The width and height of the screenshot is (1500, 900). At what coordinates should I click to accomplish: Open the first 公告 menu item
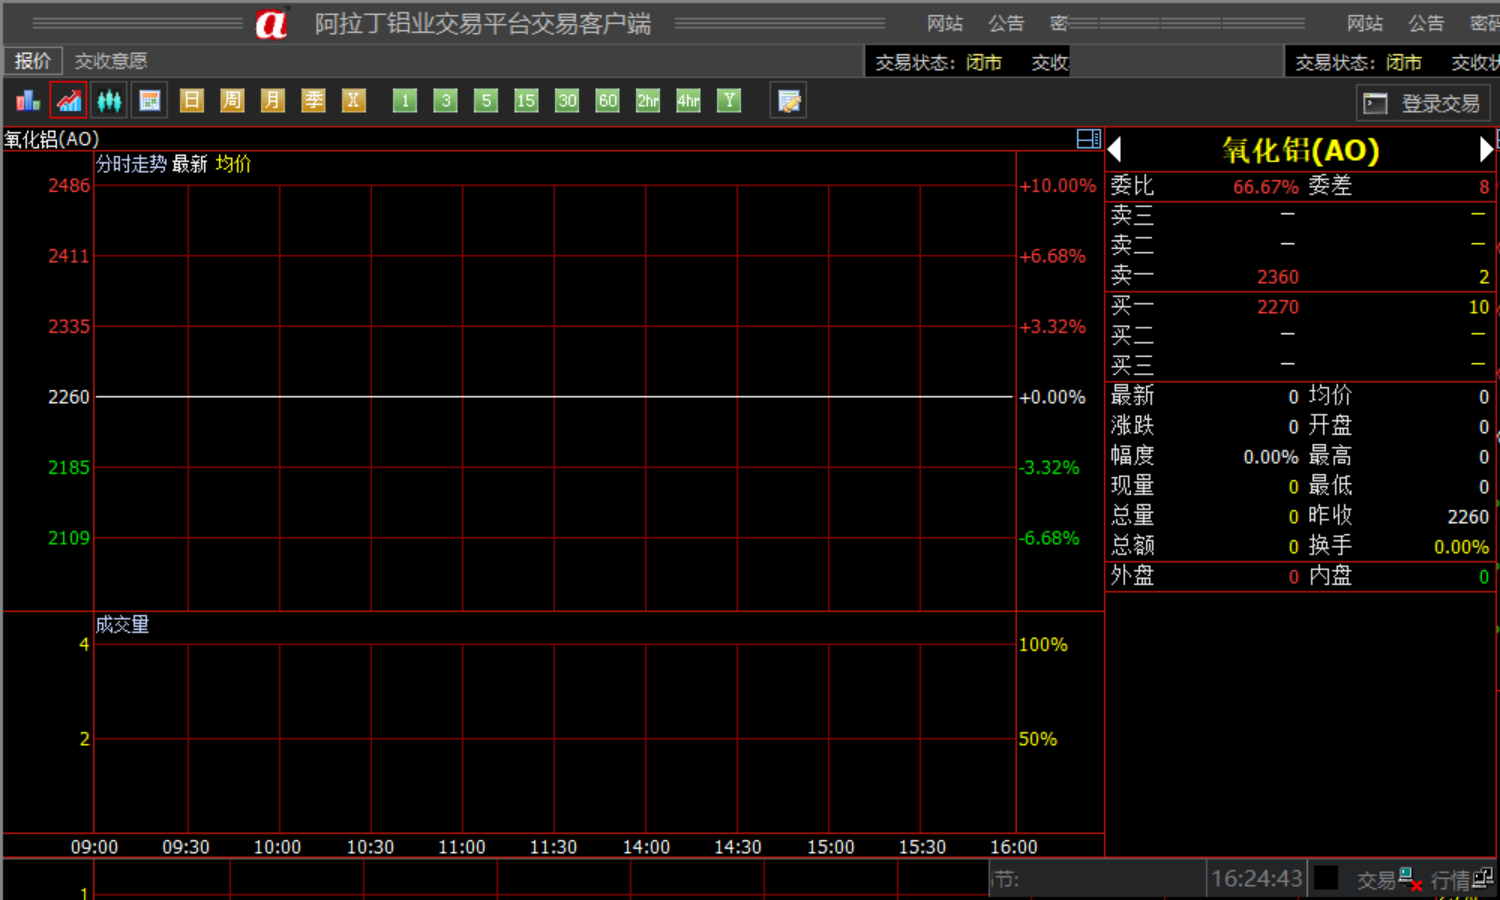point(1007,23)
